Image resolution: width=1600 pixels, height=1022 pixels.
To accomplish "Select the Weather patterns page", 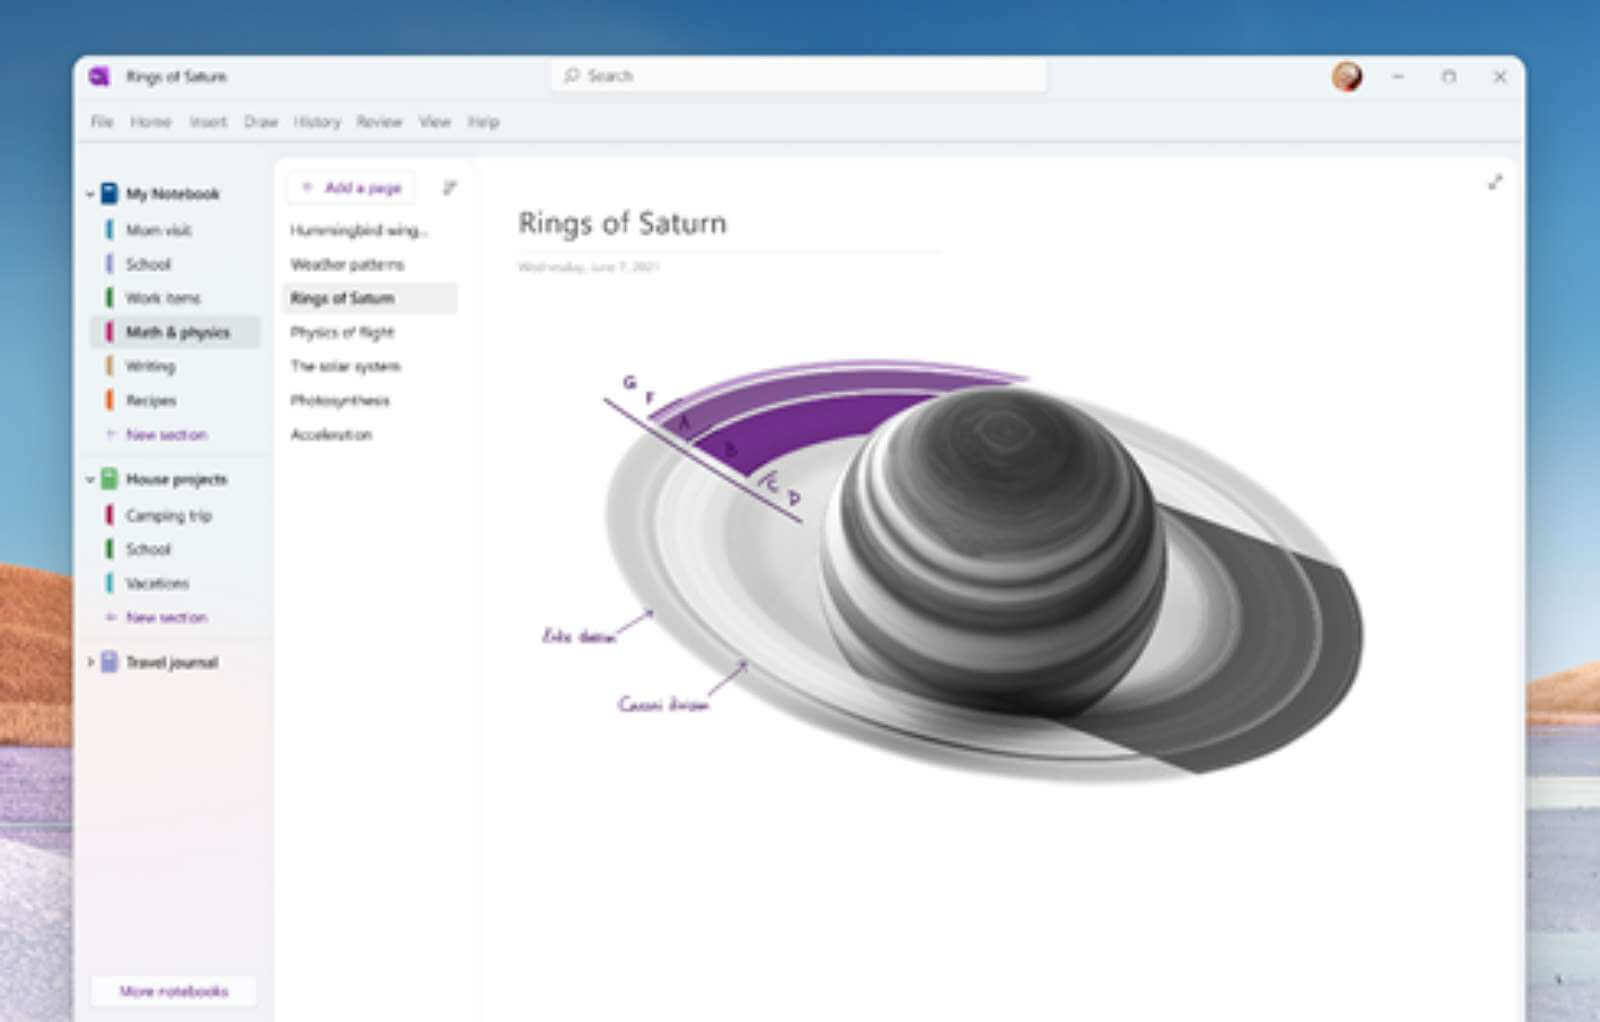I will click(347, 264).
